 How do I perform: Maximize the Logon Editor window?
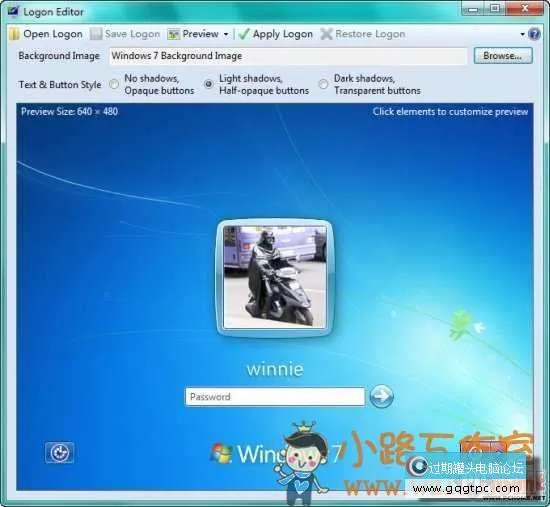pyautogui.click(x=495, y=8)
